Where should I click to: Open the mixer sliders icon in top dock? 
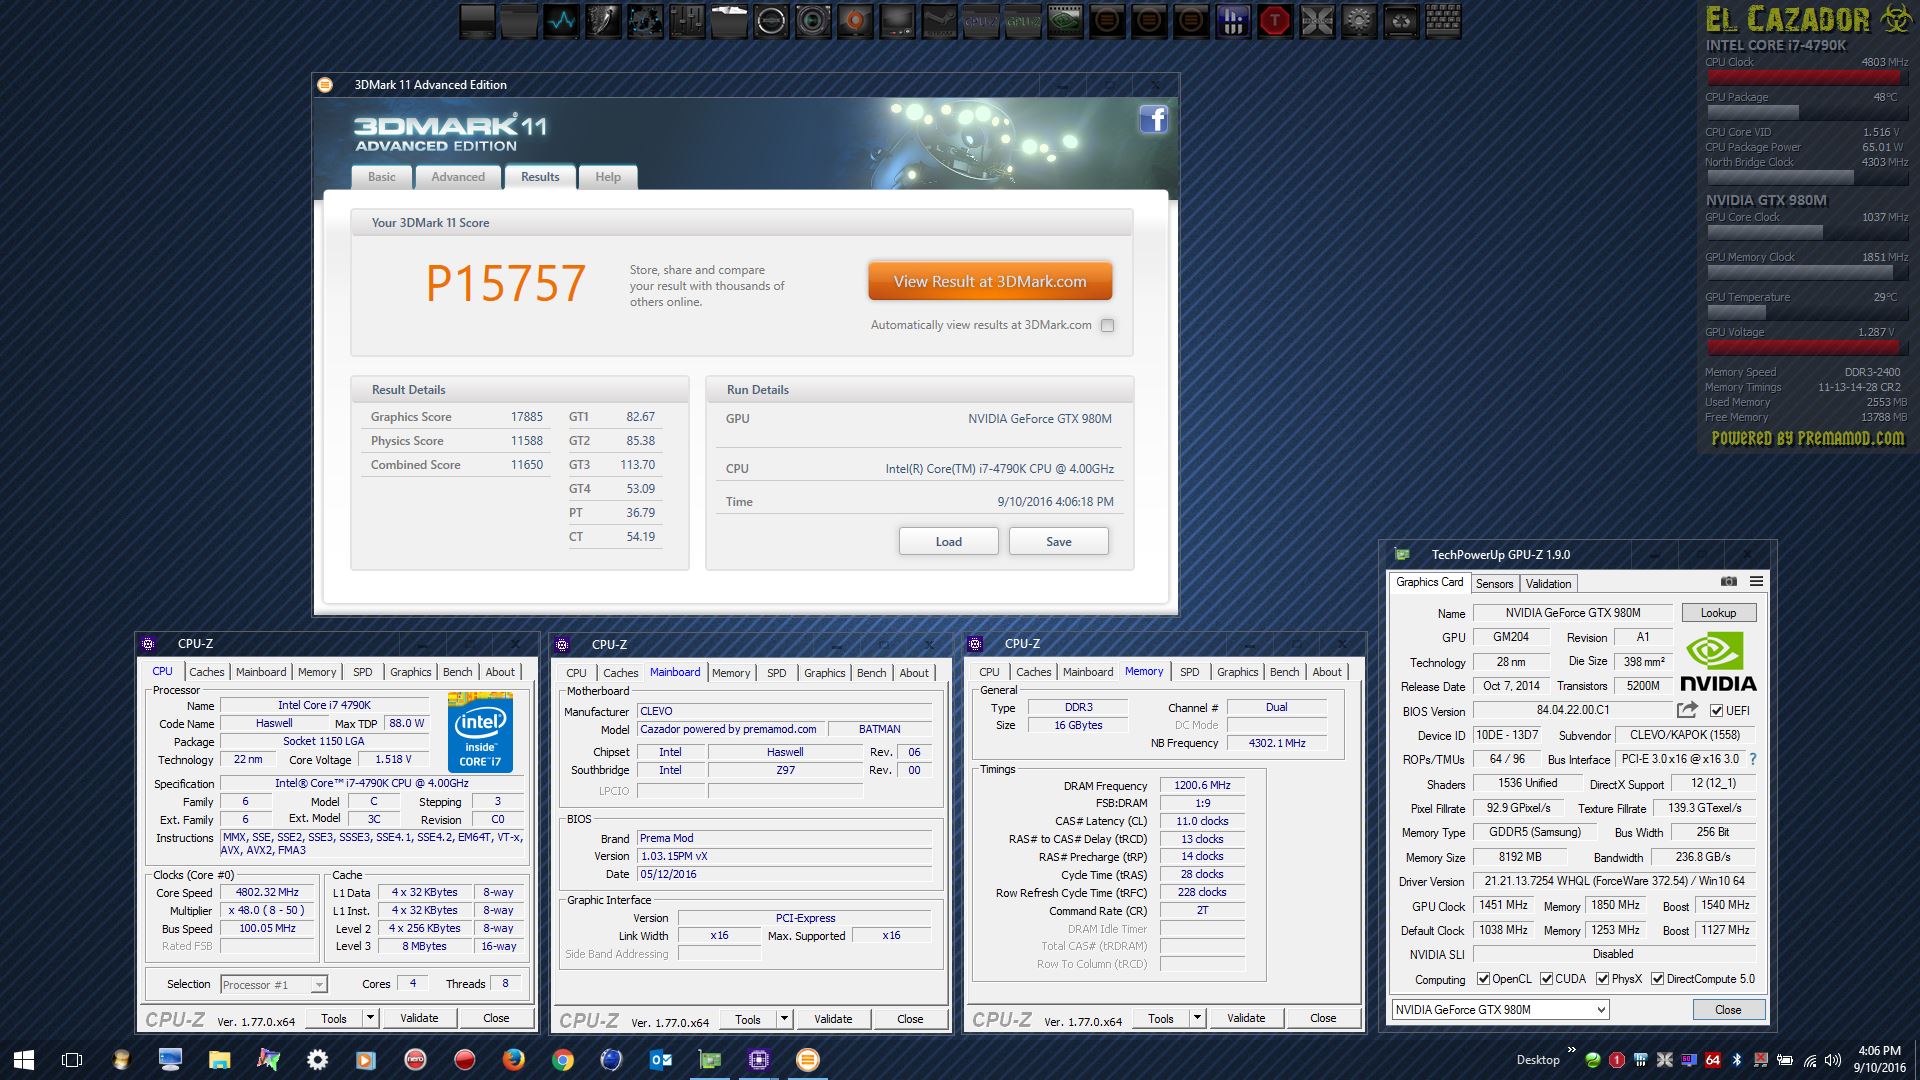(x=687, y=21)
